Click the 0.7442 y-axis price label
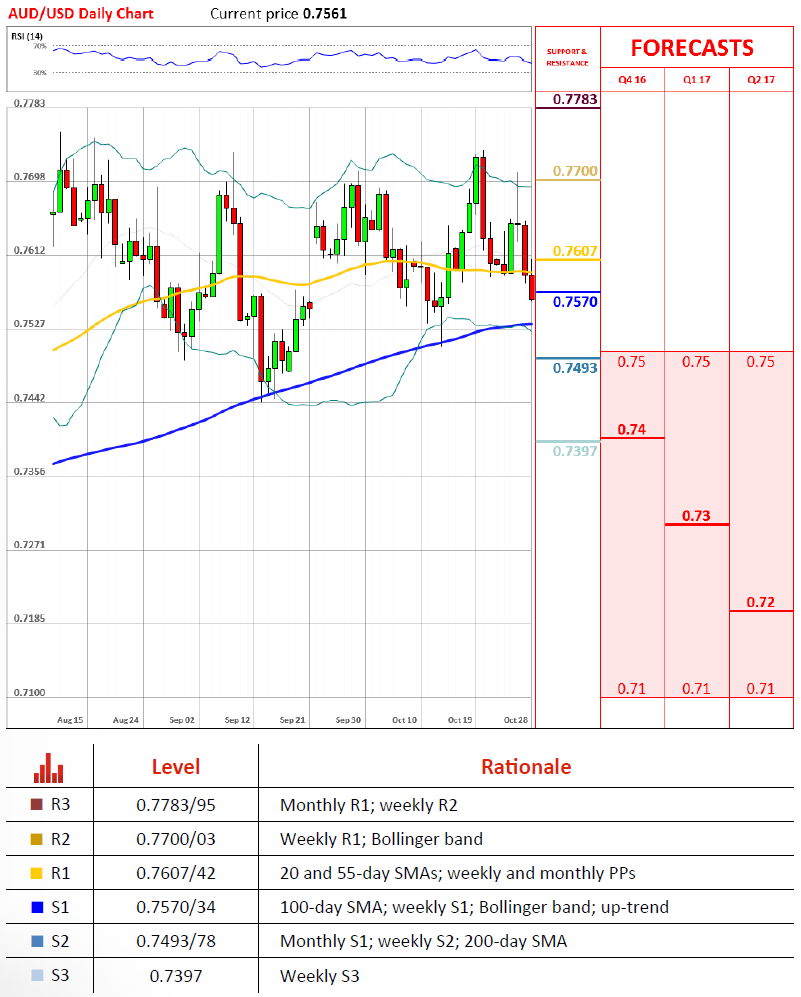This screenshot has width=801, height=997. pyautogui.click(x=30, y=398)
